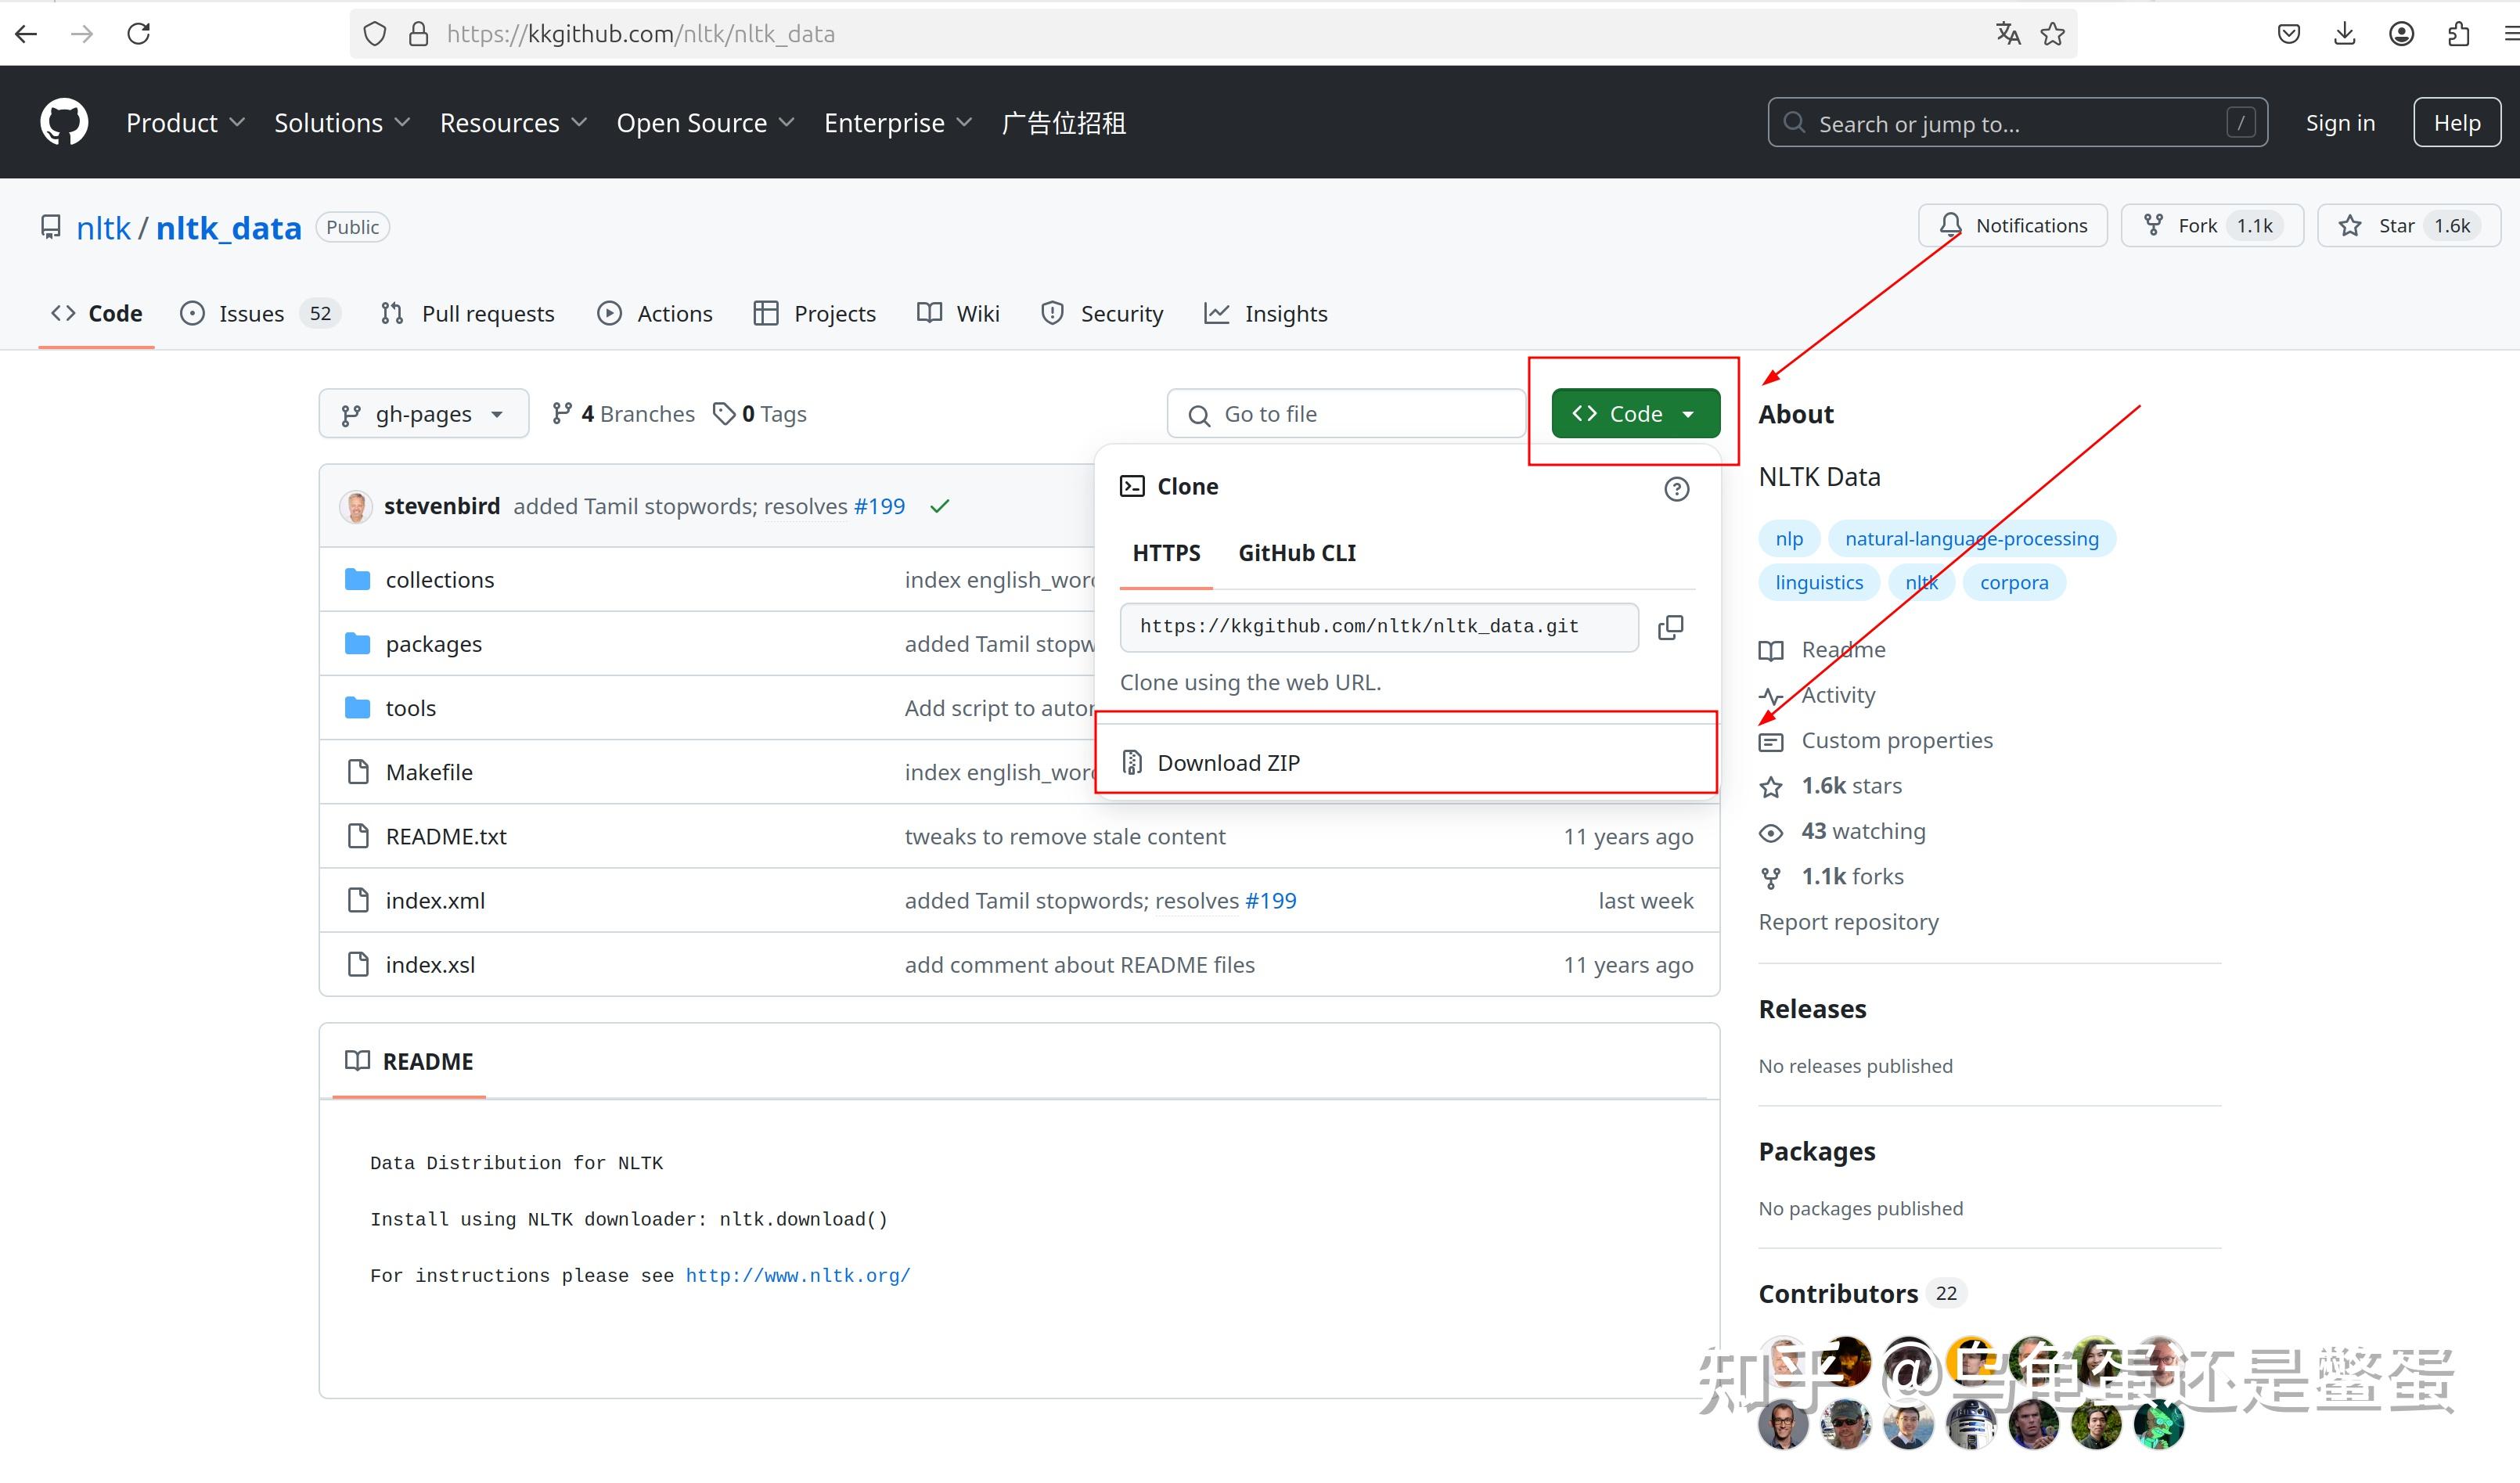Expand the gh-pages branch selector
Screen dimensions: 2520x1483
tap(423, 414)
